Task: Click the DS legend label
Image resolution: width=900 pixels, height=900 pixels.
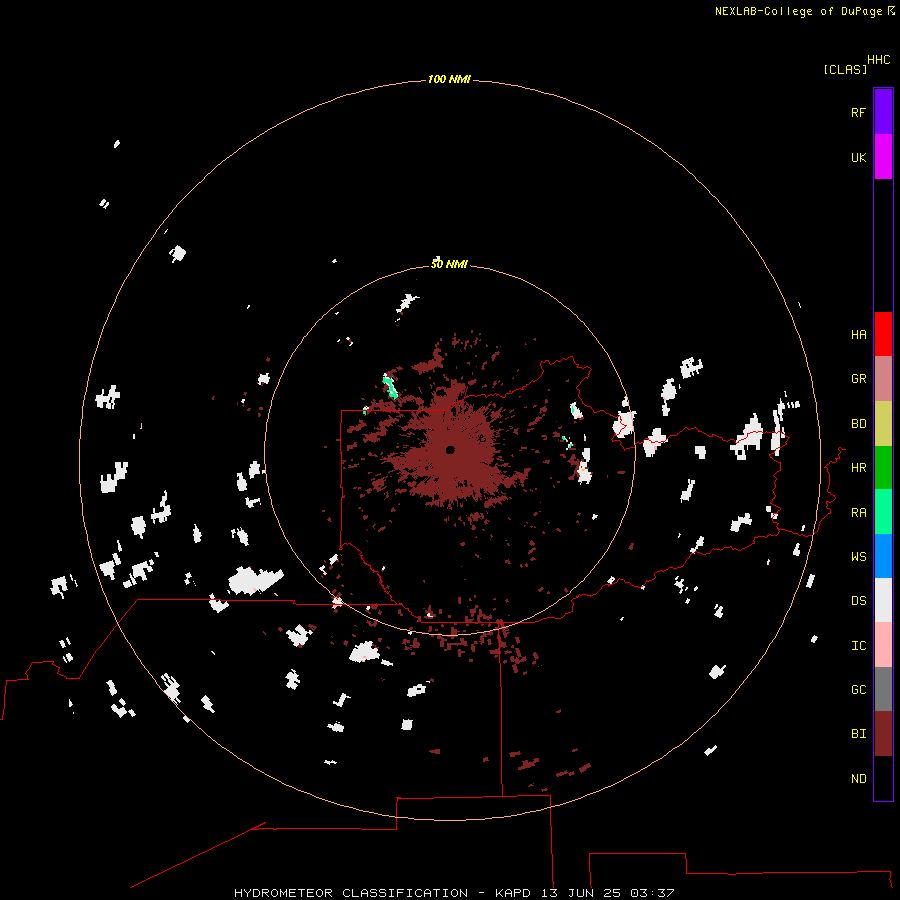Action: pos(858,601)
